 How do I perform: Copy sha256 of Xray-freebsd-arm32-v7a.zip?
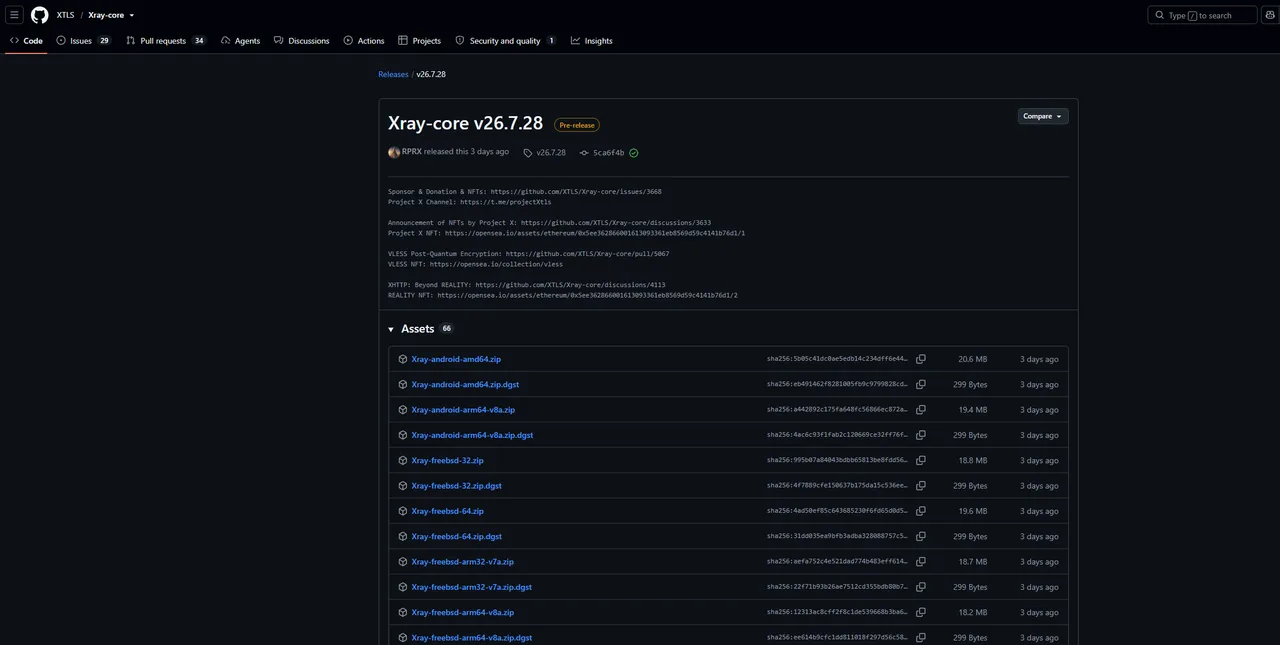pos(921,562)
